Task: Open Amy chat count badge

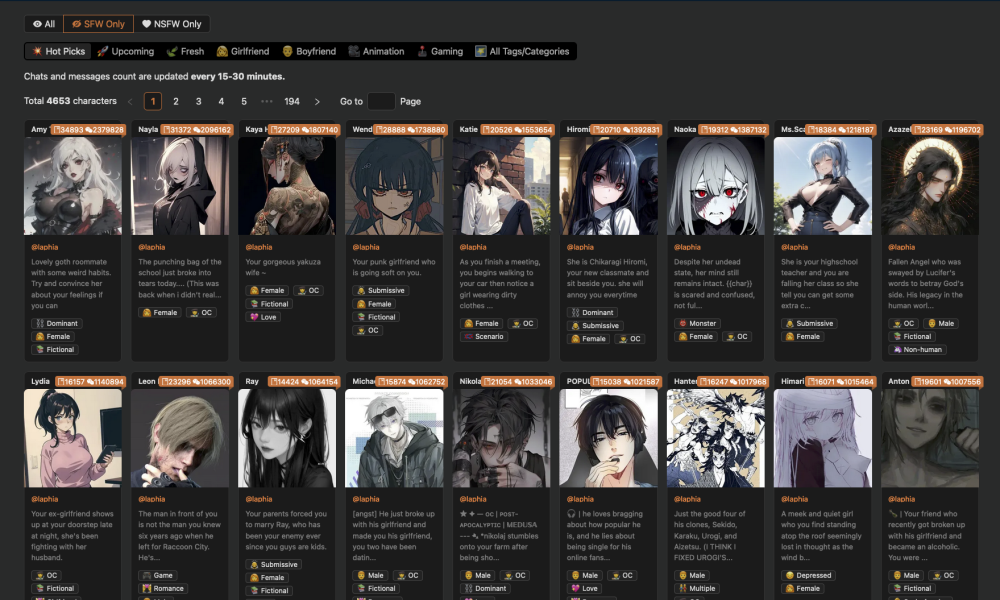Action: [88, 129]
